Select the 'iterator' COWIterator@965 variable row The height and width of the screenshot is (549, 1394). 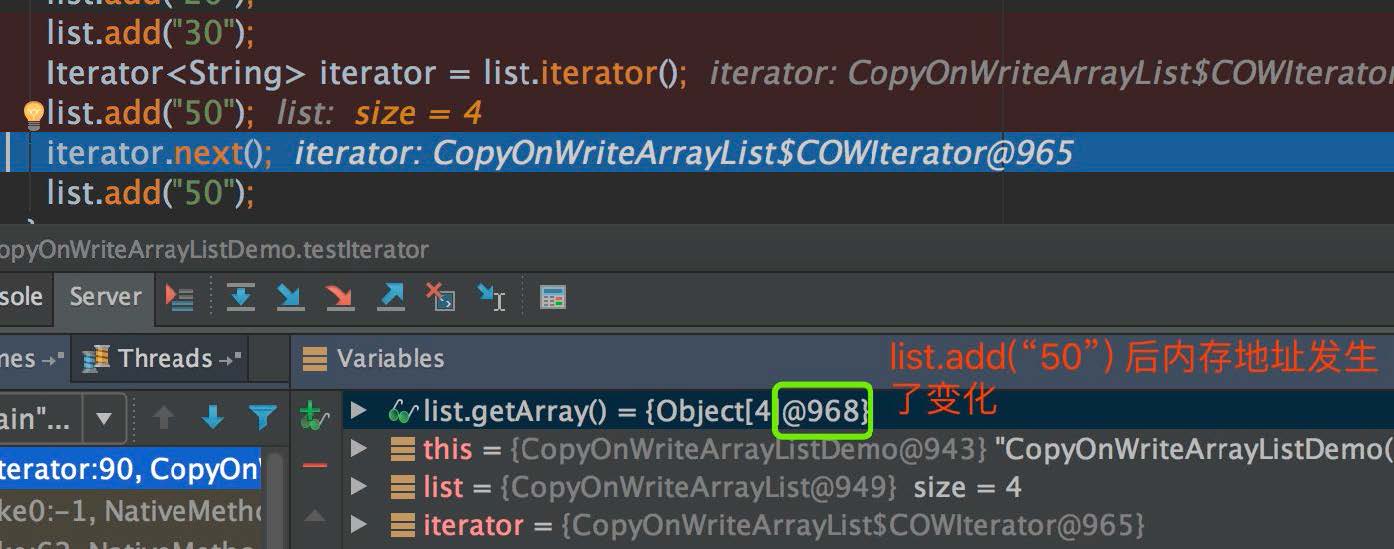pyautogui.click(x=868, y=525)
